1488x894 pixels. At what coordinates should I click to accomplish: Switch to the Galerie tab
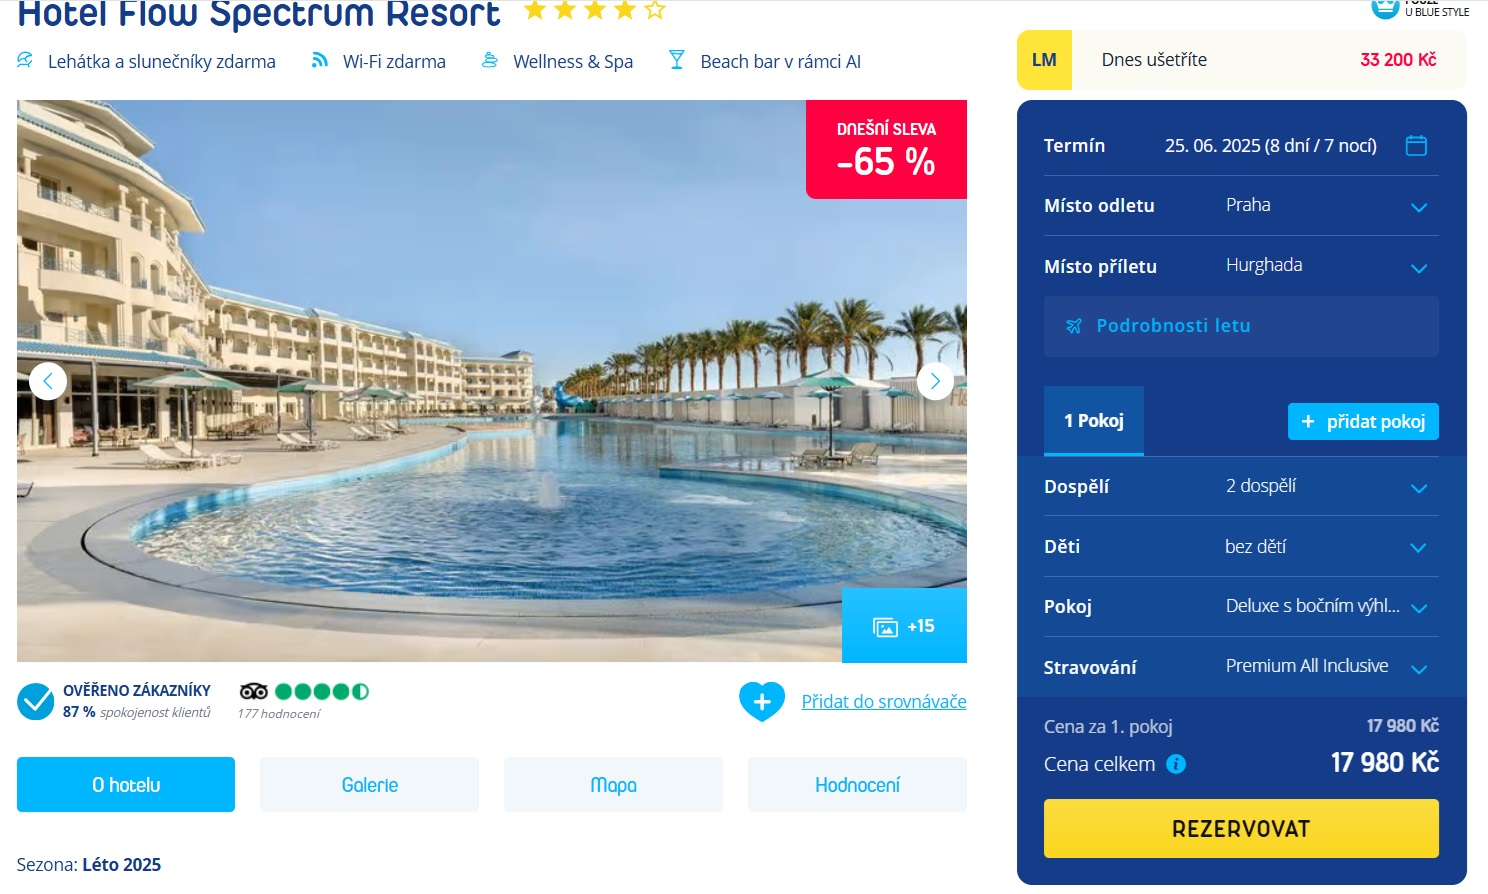pyautogui.click(x=370, y=785)
